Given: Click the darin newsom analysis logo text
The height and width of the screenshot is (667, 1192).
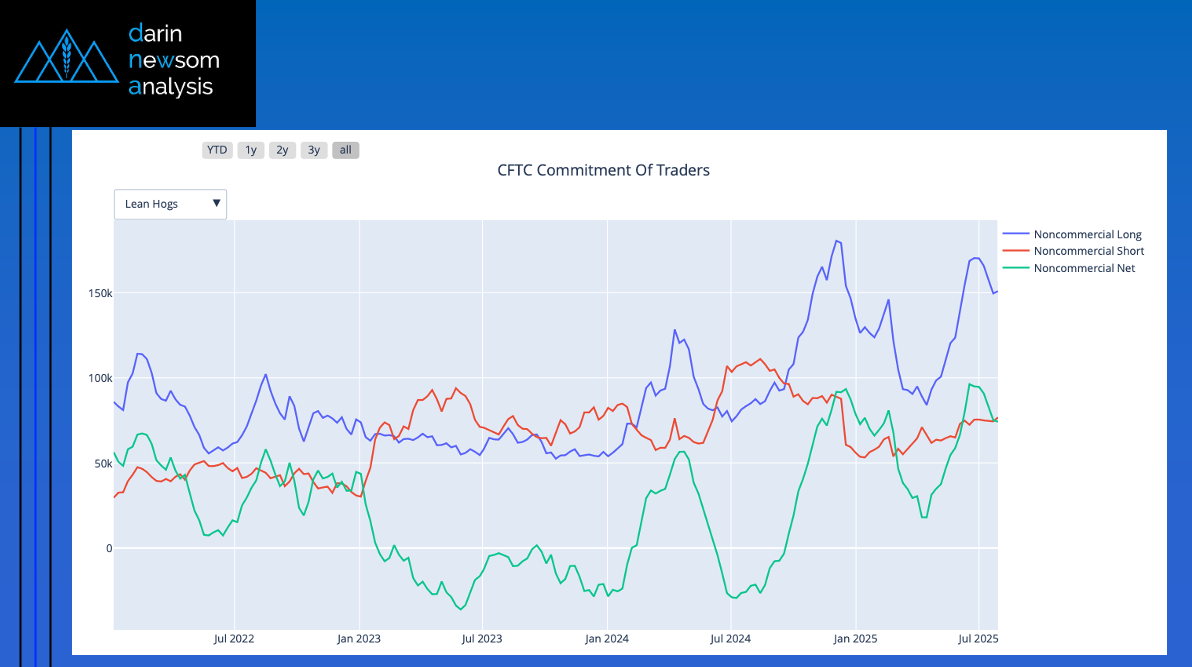Looking at the screenshot, I should point(173,60).
